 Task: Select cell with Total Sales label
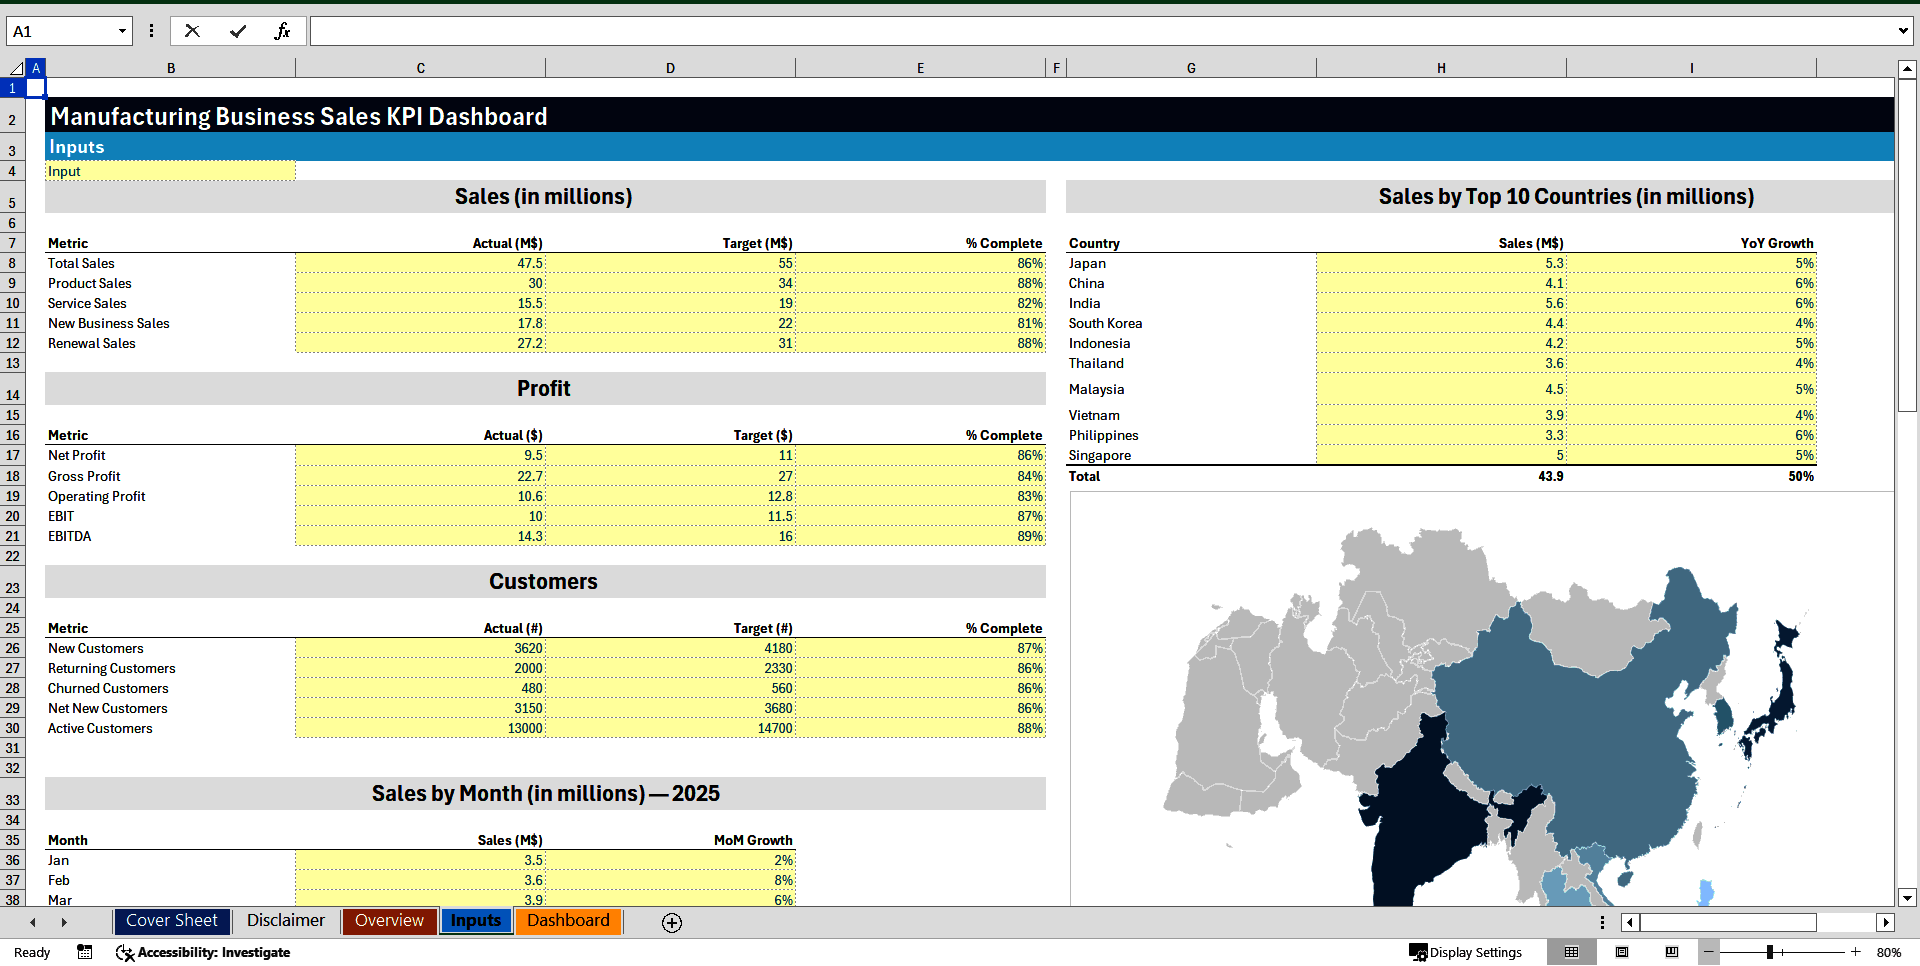(171, 263)
